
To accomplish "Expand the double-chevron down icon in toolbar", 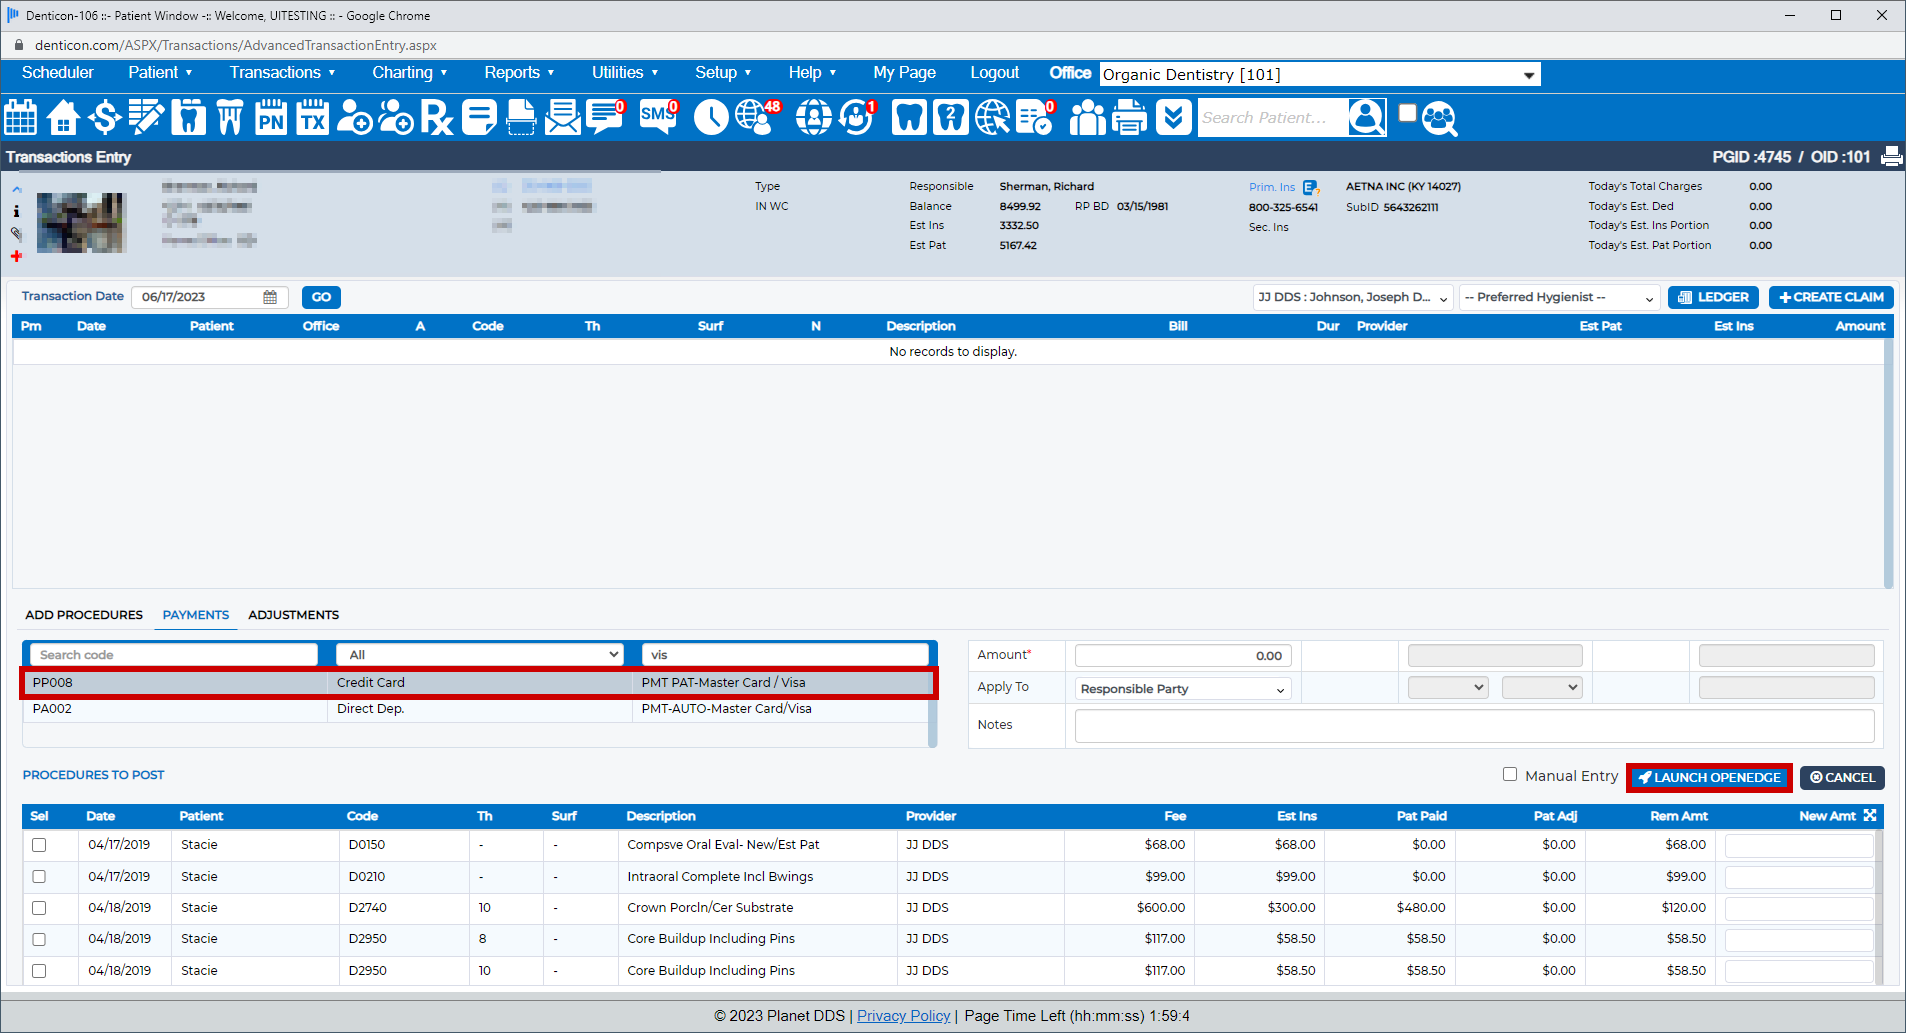I will [x=1173, y=117].
